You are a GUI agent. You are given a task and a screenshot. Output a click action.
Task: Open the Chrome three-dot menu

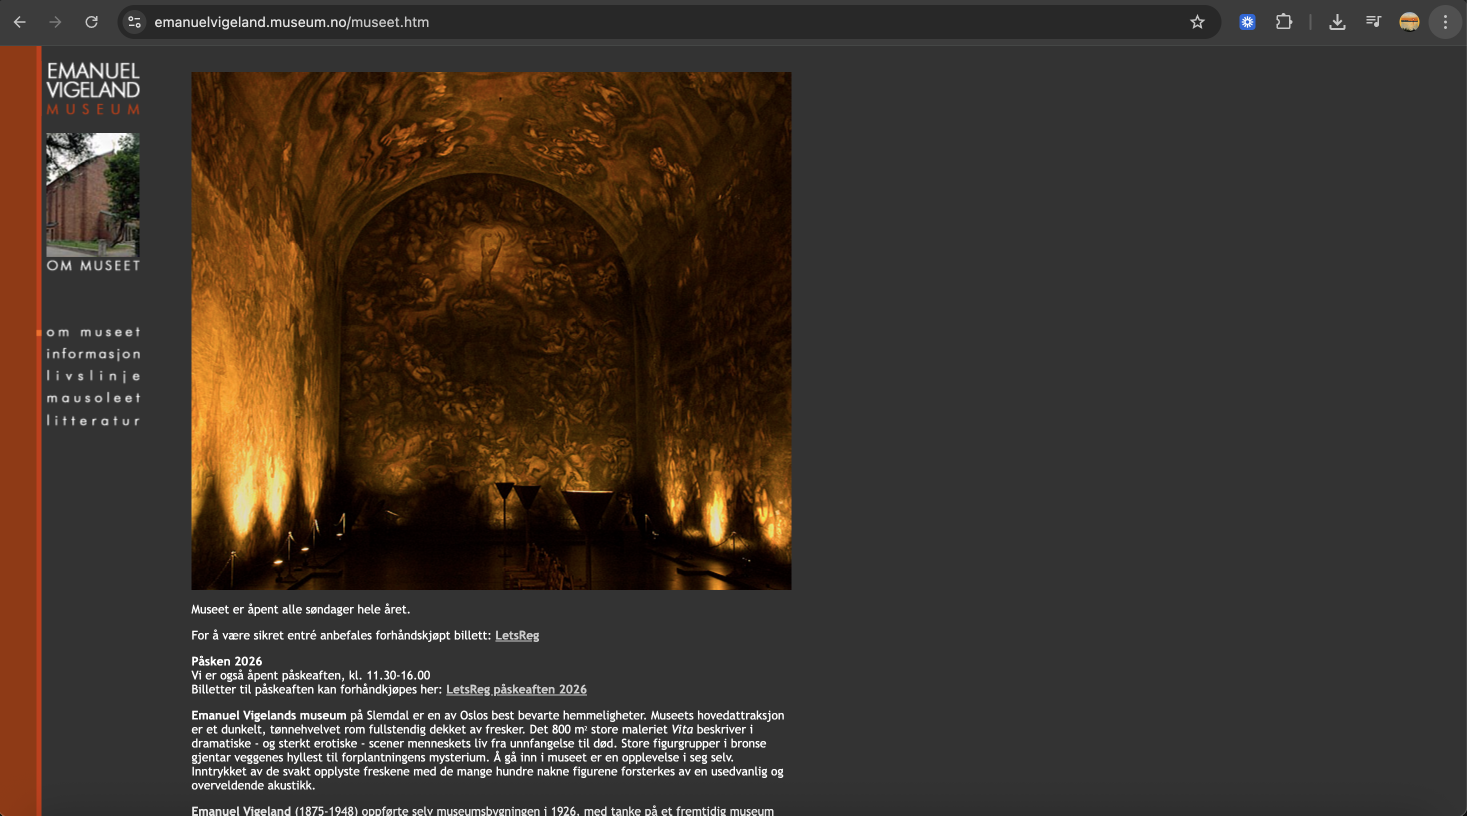point(1445,22)
